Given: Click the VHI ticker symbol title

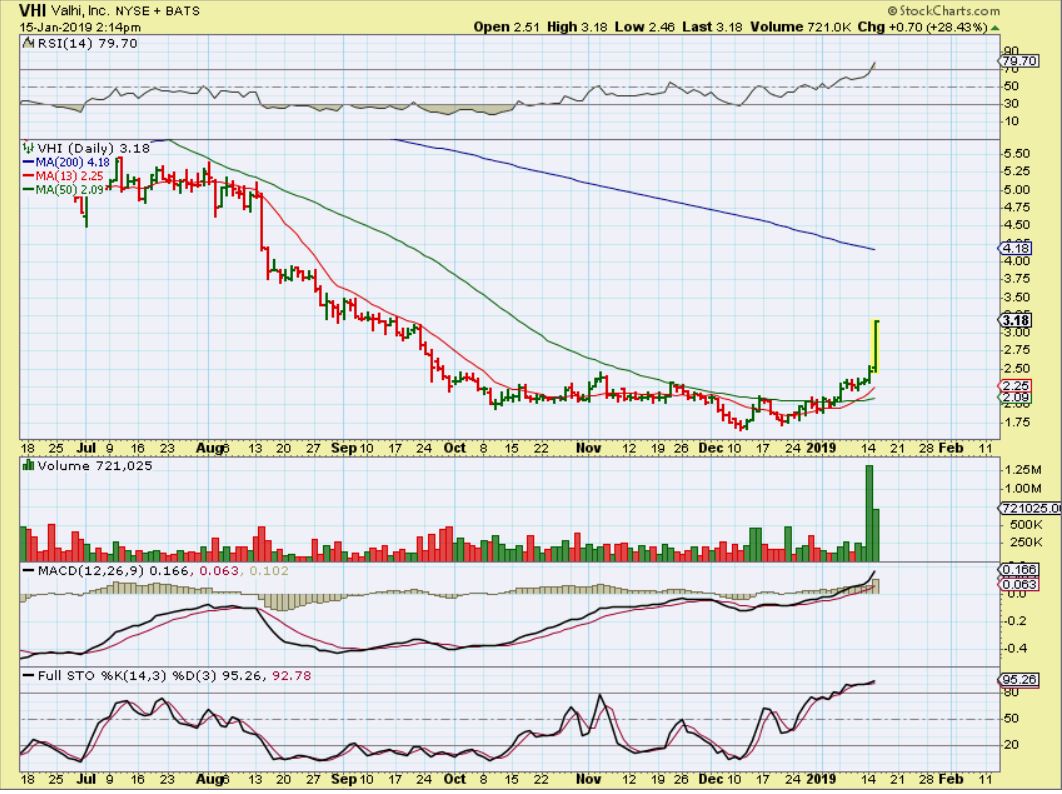Looking at the screenshot, I should tap(32, 11).
